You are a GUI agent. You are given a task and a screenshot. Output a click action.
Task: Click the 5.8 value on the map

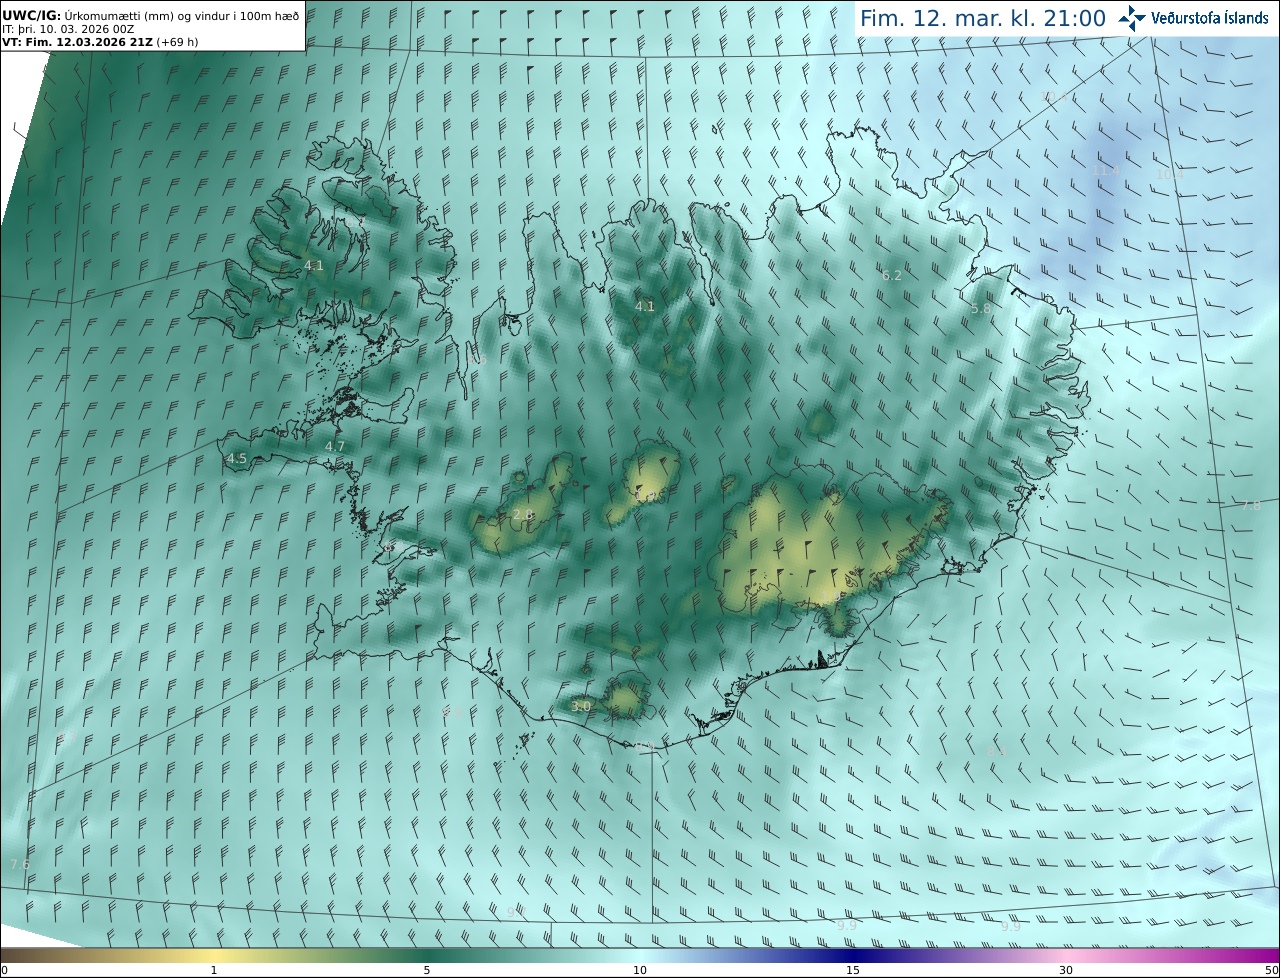pyautogui.click(x=981, y=309)
